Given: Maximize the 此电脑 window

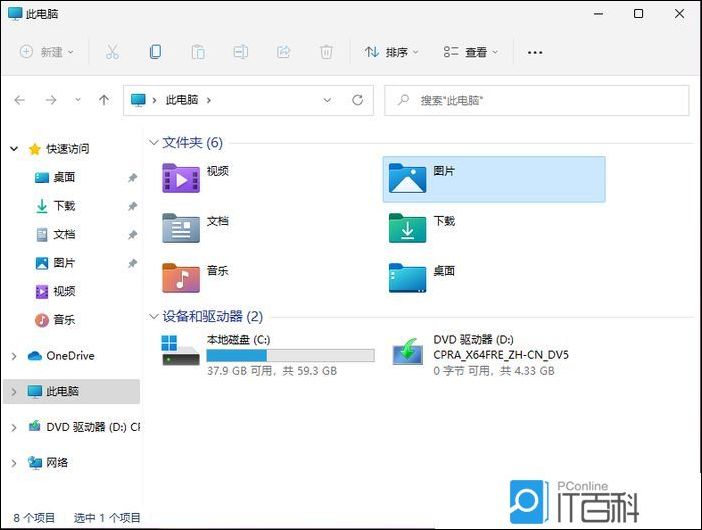Looking at the screenshot, I should tap(638, 14).
